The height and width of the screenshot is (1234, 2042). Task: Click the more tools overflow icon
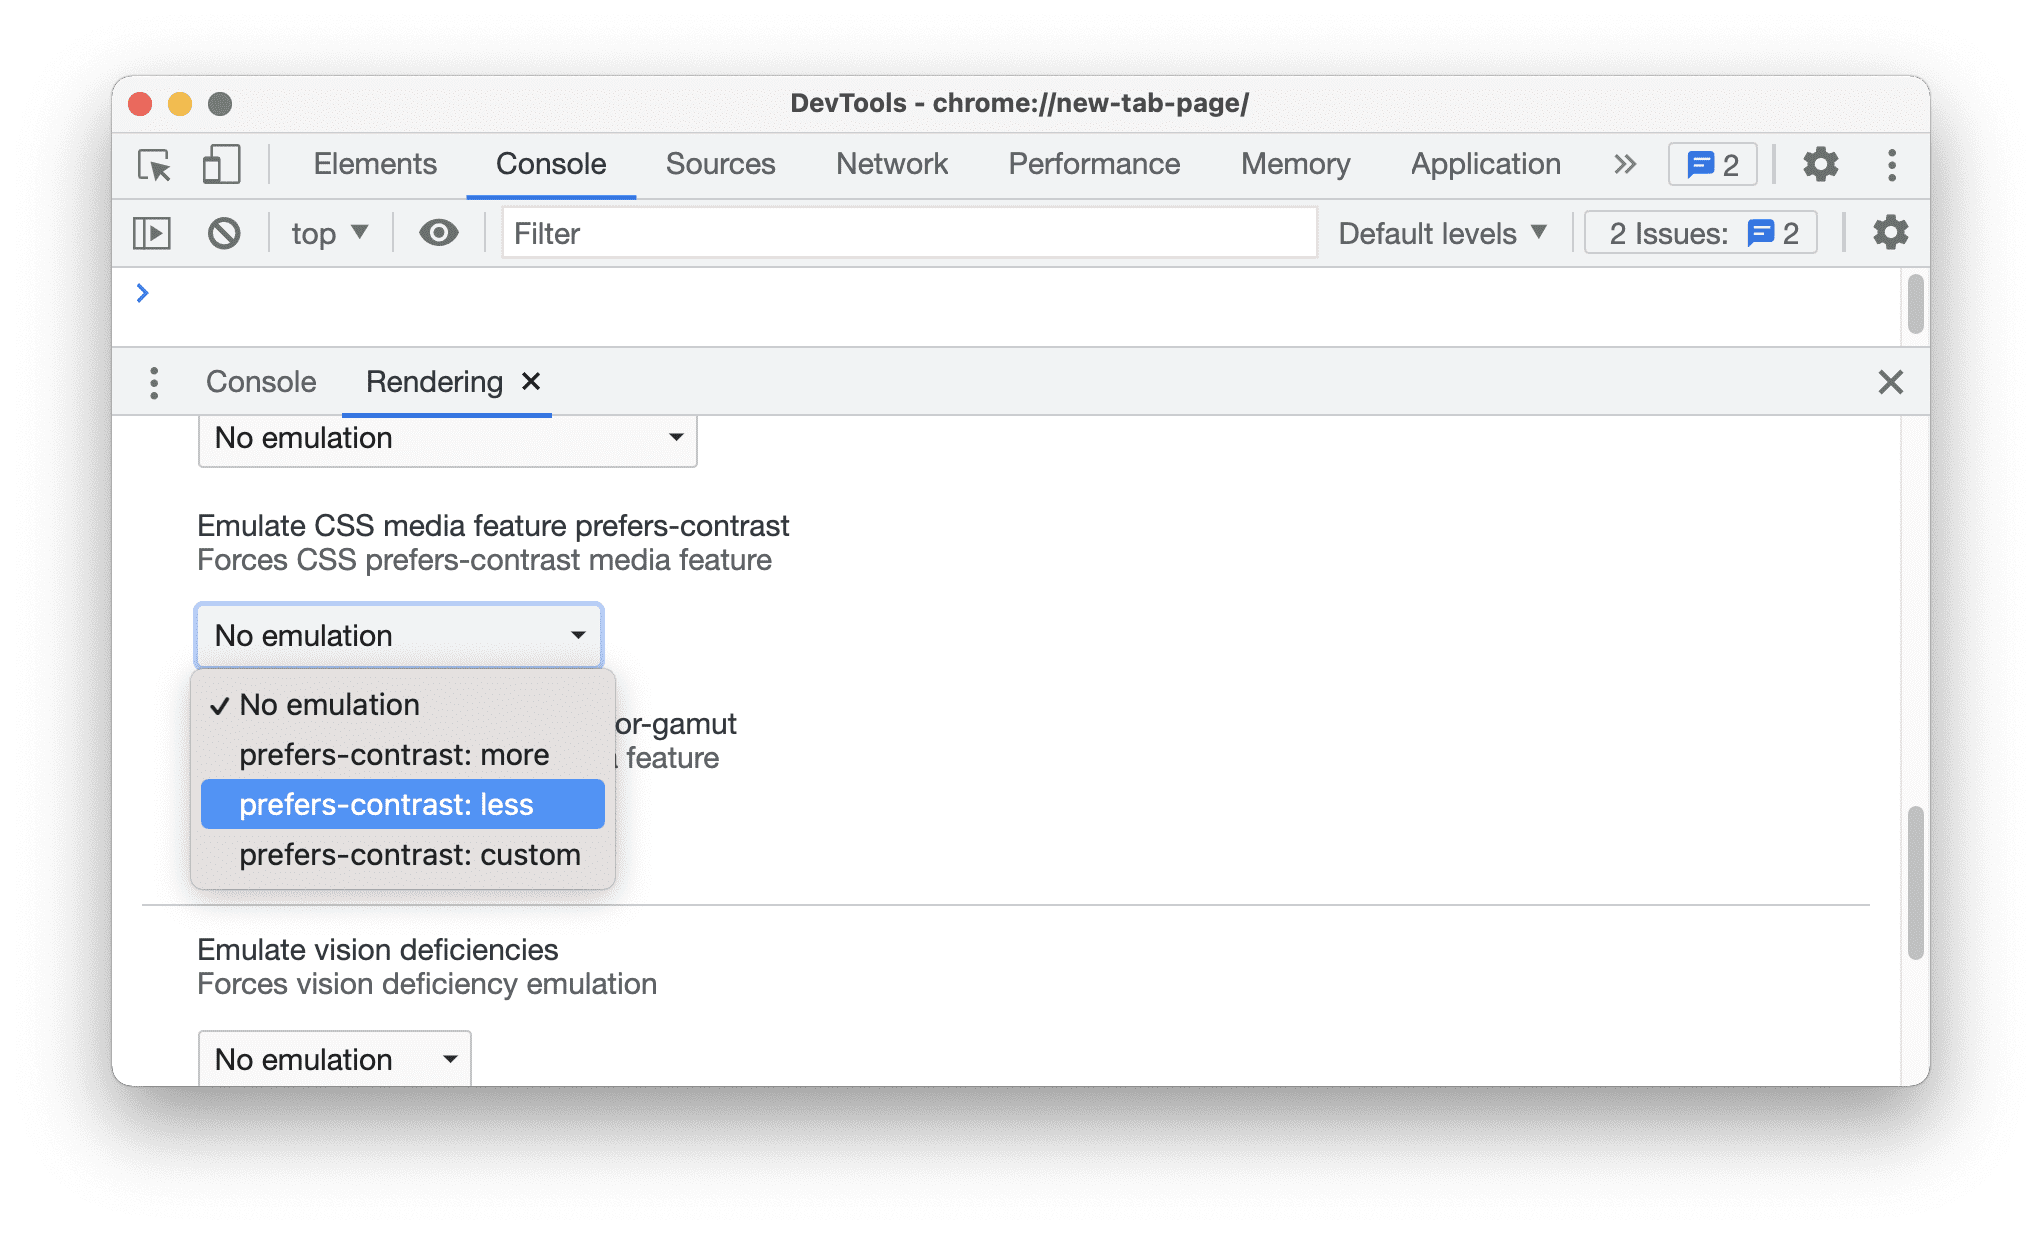pyautogui.click(x=1623, y=163)
